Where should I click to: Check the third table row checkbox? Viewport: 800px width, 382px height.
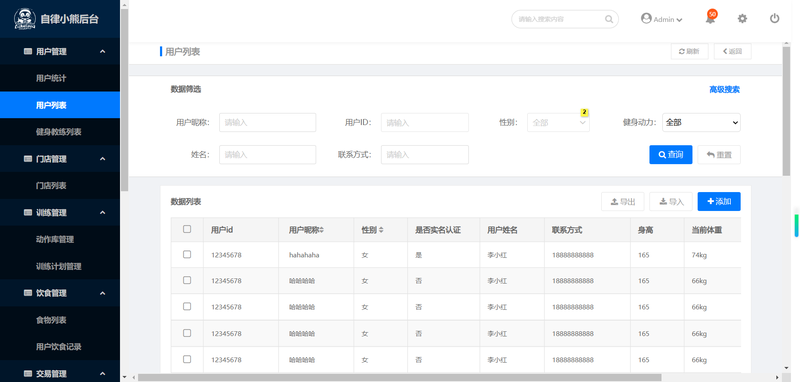pos(187,307)
